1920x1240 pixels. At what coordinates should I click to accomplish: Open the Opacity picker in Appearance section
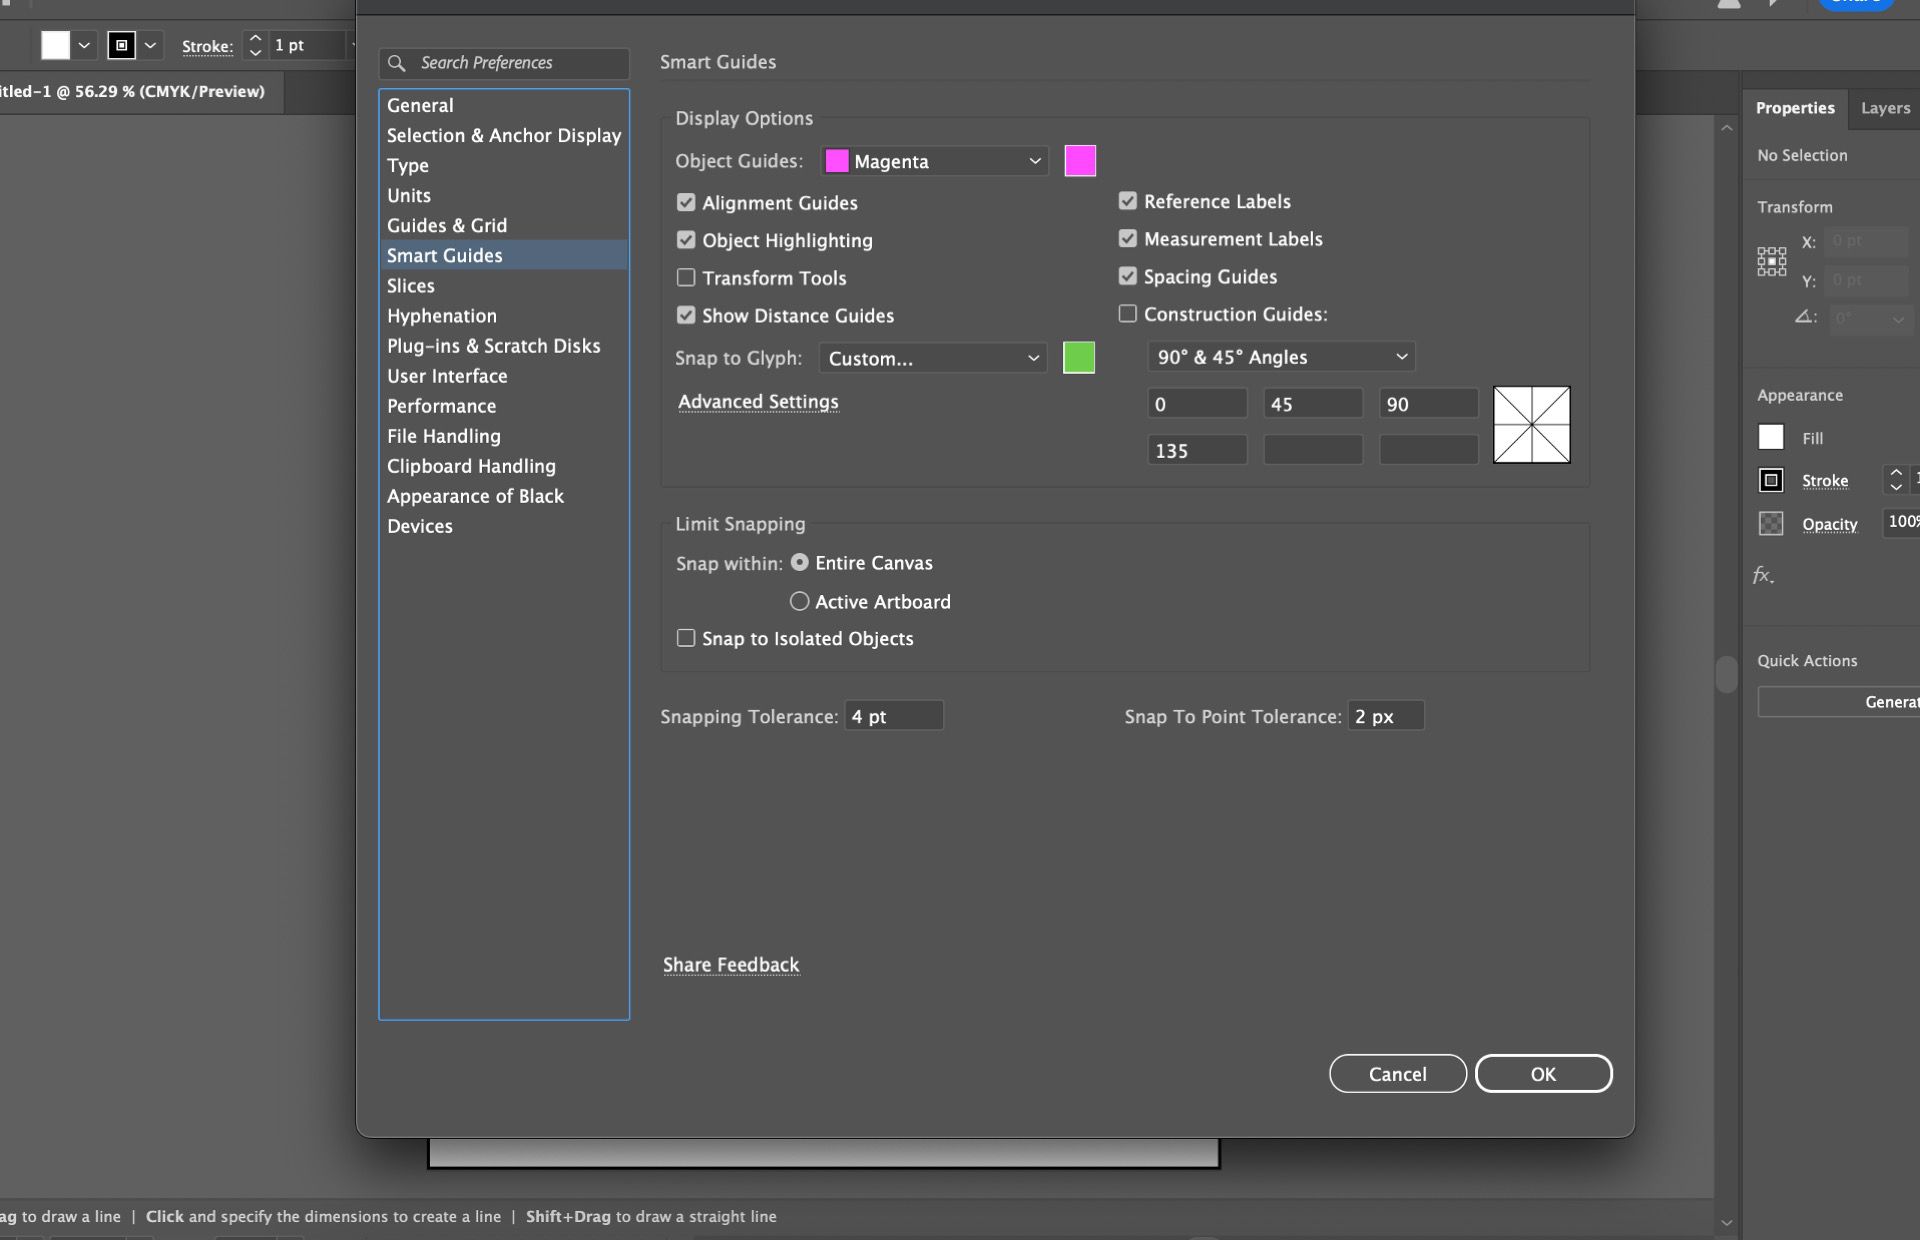[x=1770, y=523]
